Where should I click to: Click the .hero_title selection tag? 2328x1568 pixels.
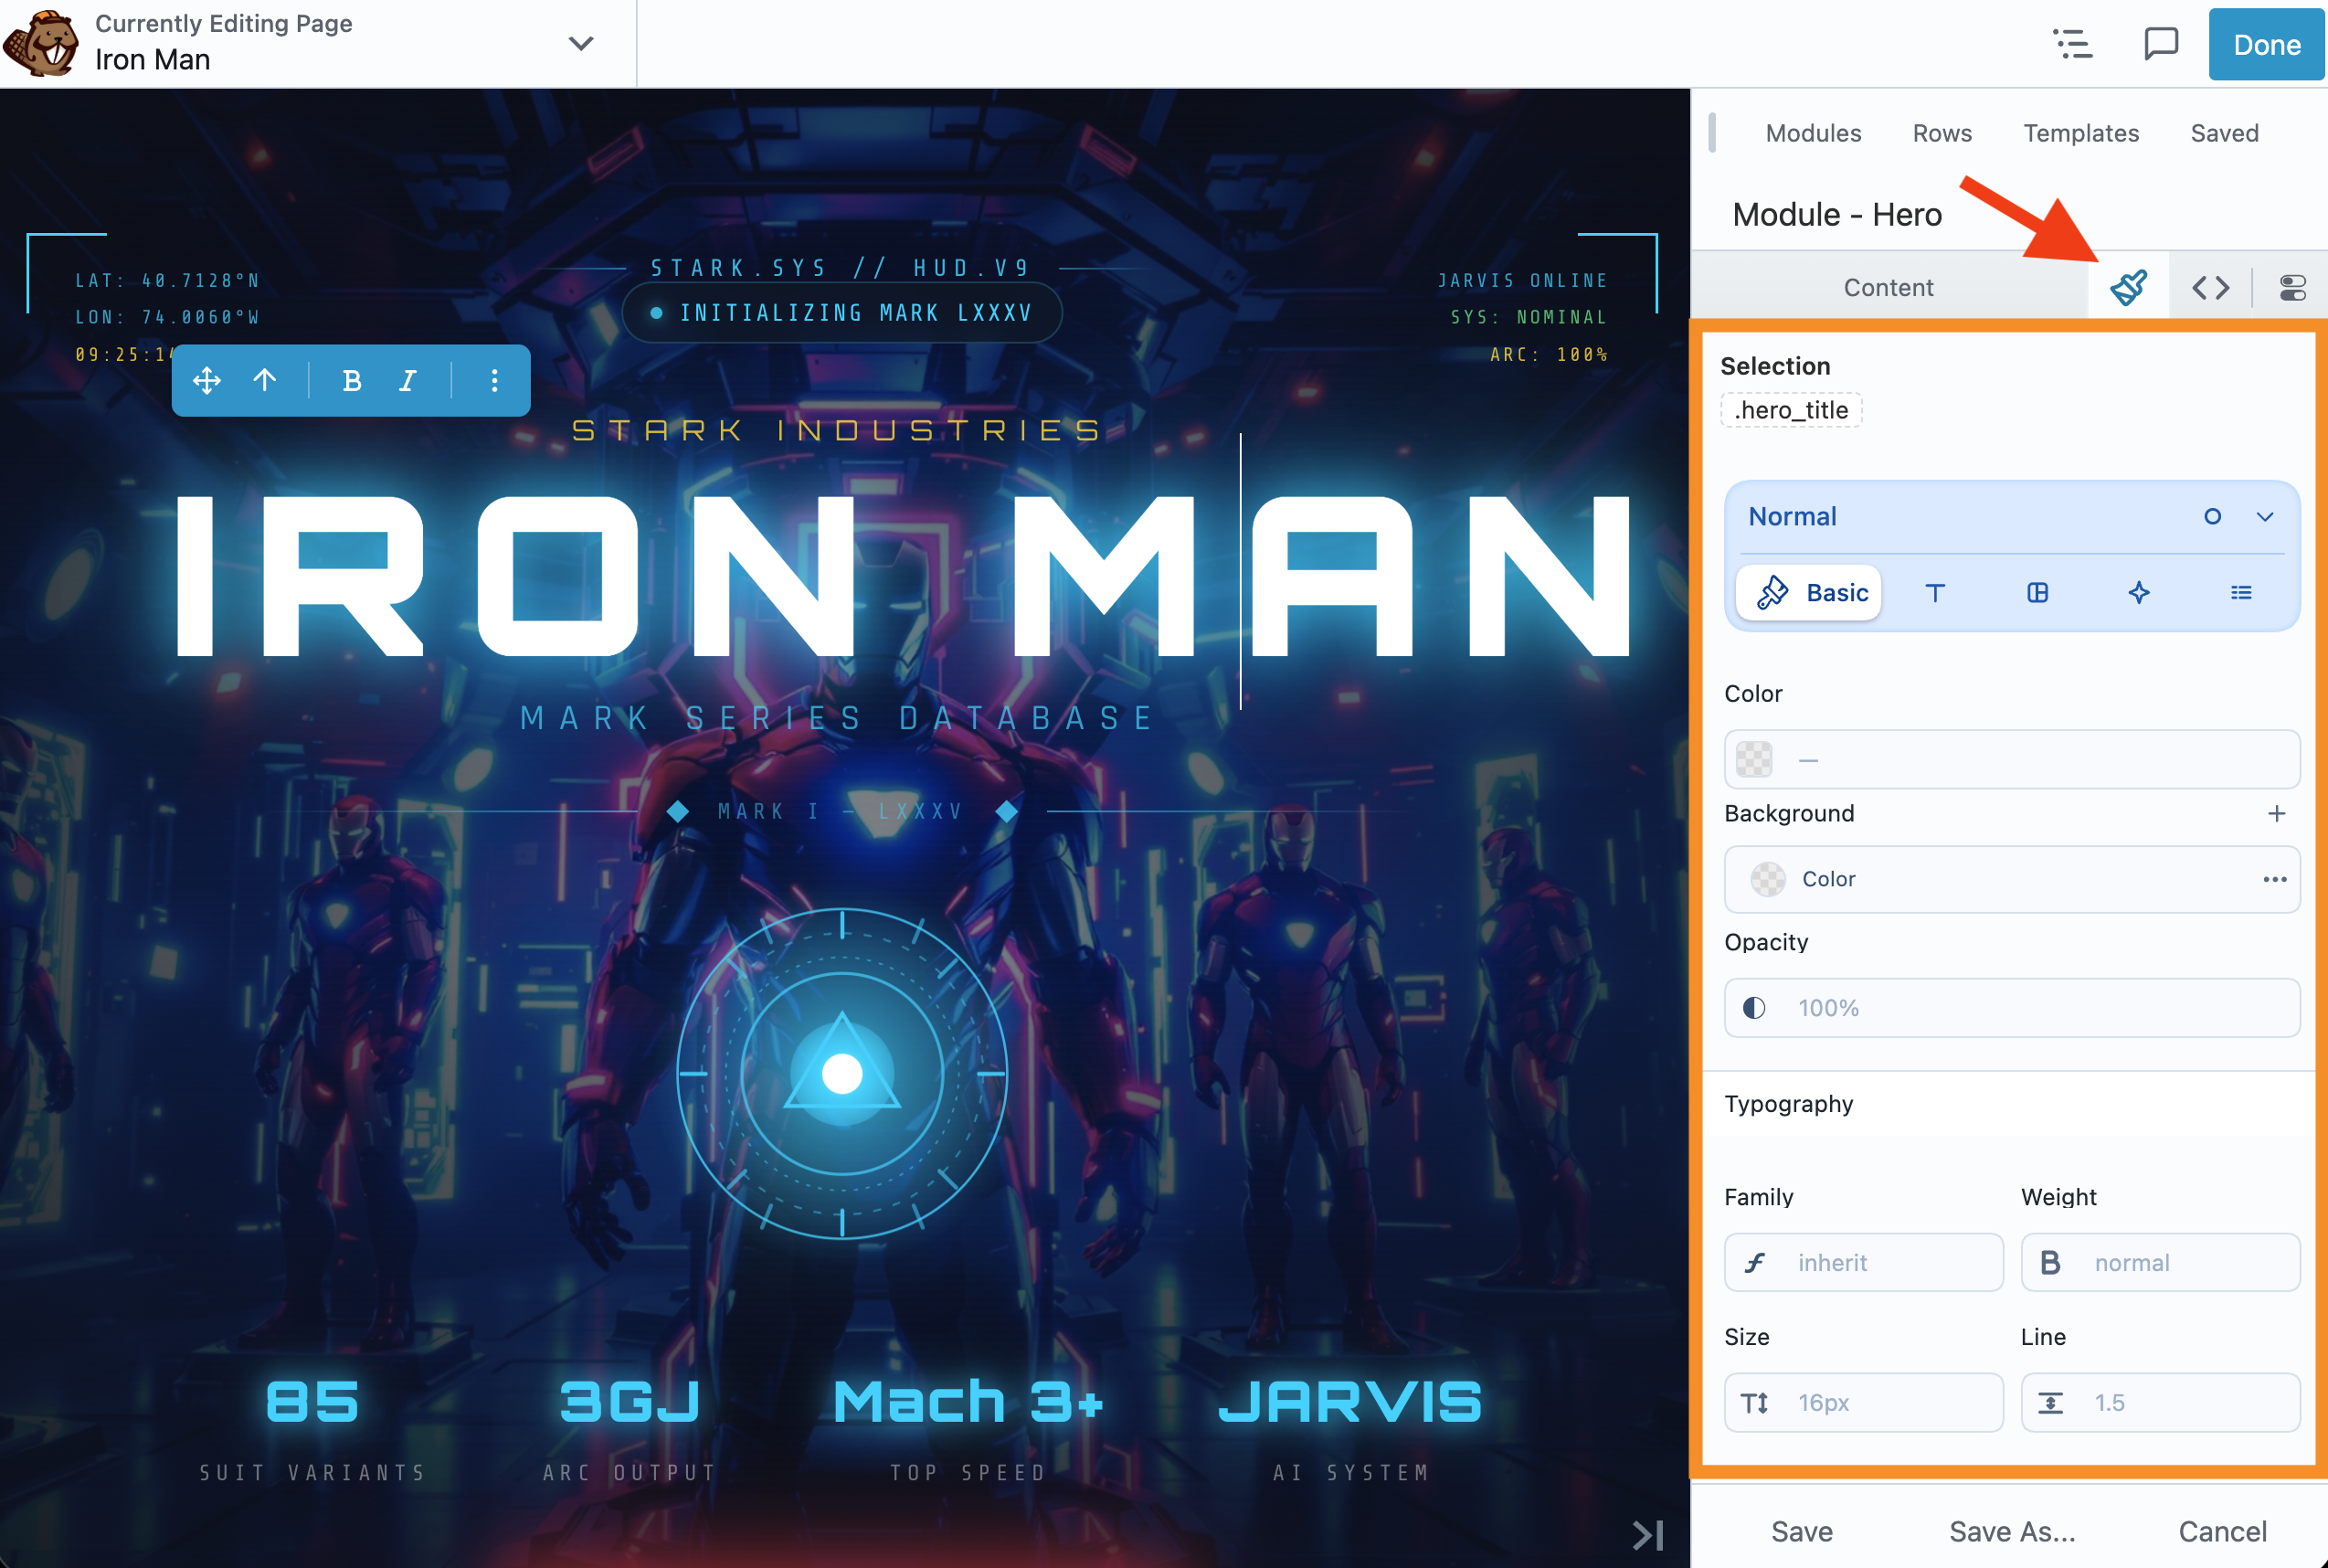(1791, 410)
